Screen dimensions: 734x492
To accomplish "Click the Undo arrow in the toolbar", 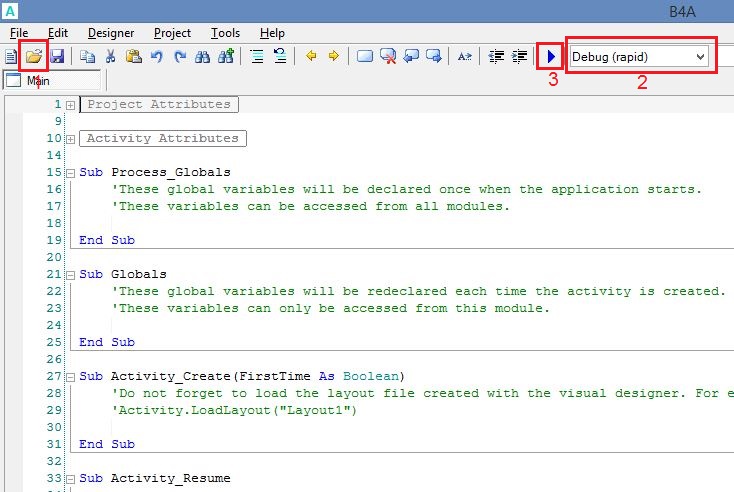I will 157,57.
